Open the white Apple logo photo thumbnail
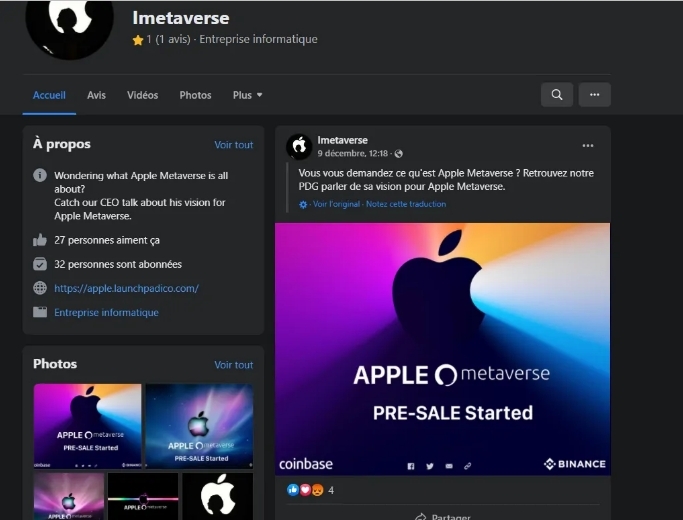 (x=218, y=496)
